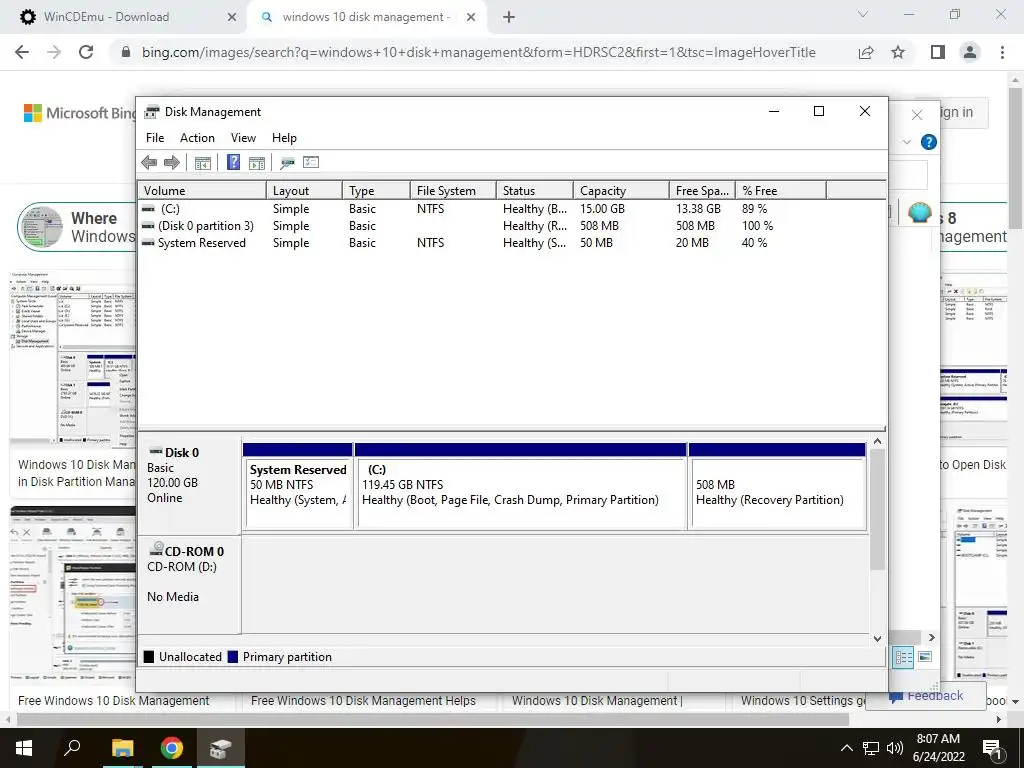Toggle the console tree toolbar icon
The image size is (1024, 768).
(203, 163)
